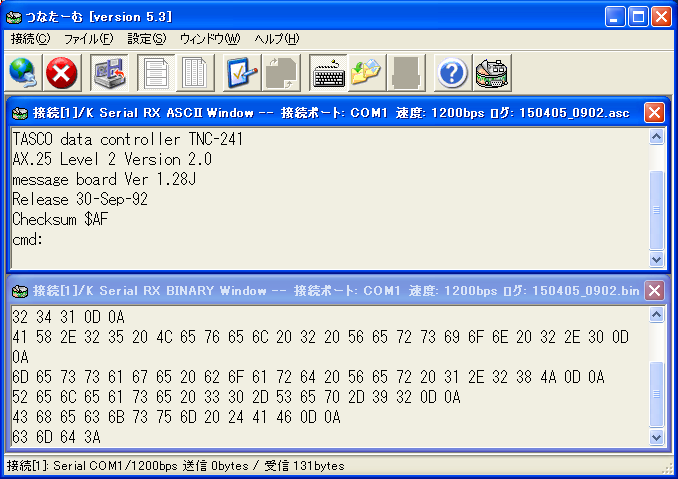Toggle the keyboard input icon
This screenshot has height=479, width=678.
pyautogui.click(x=328, y=73)
